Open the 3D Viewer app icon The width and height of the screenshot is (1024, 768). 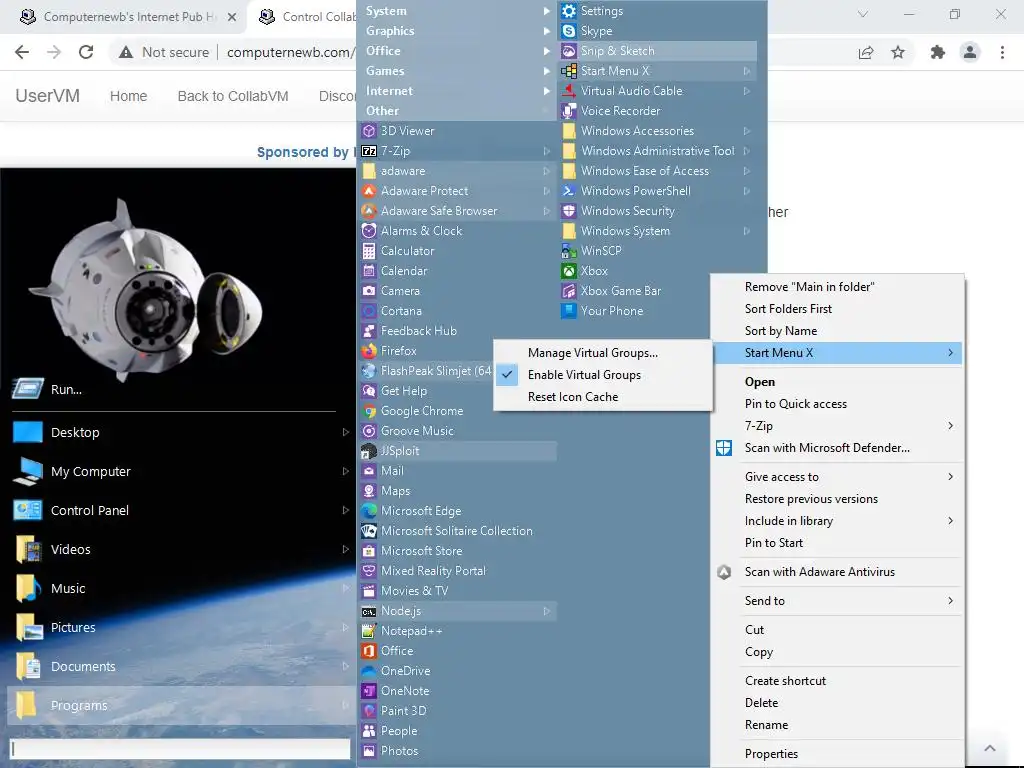pyautogui.click(x=369, y=131)
